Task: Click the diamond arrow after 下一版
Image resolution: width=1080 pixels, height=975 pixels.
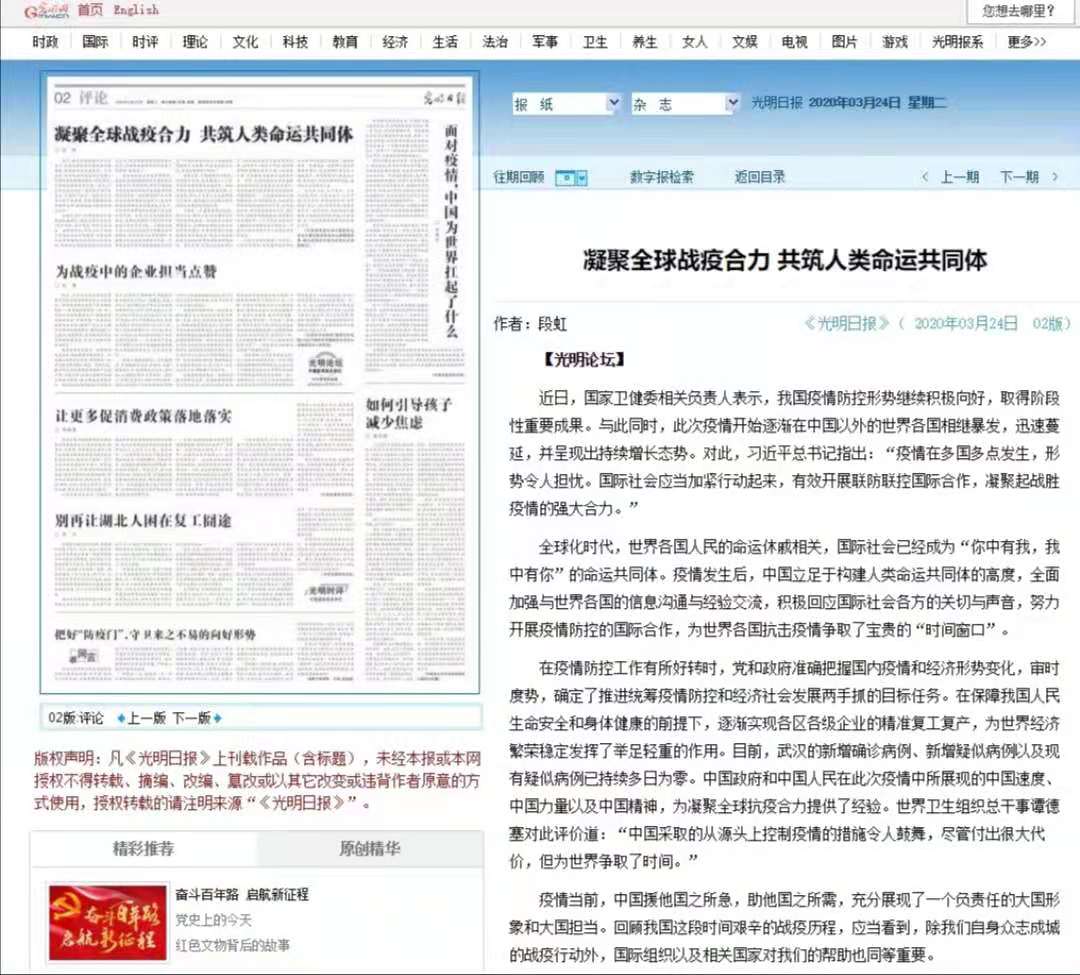Action: point(217,718)
